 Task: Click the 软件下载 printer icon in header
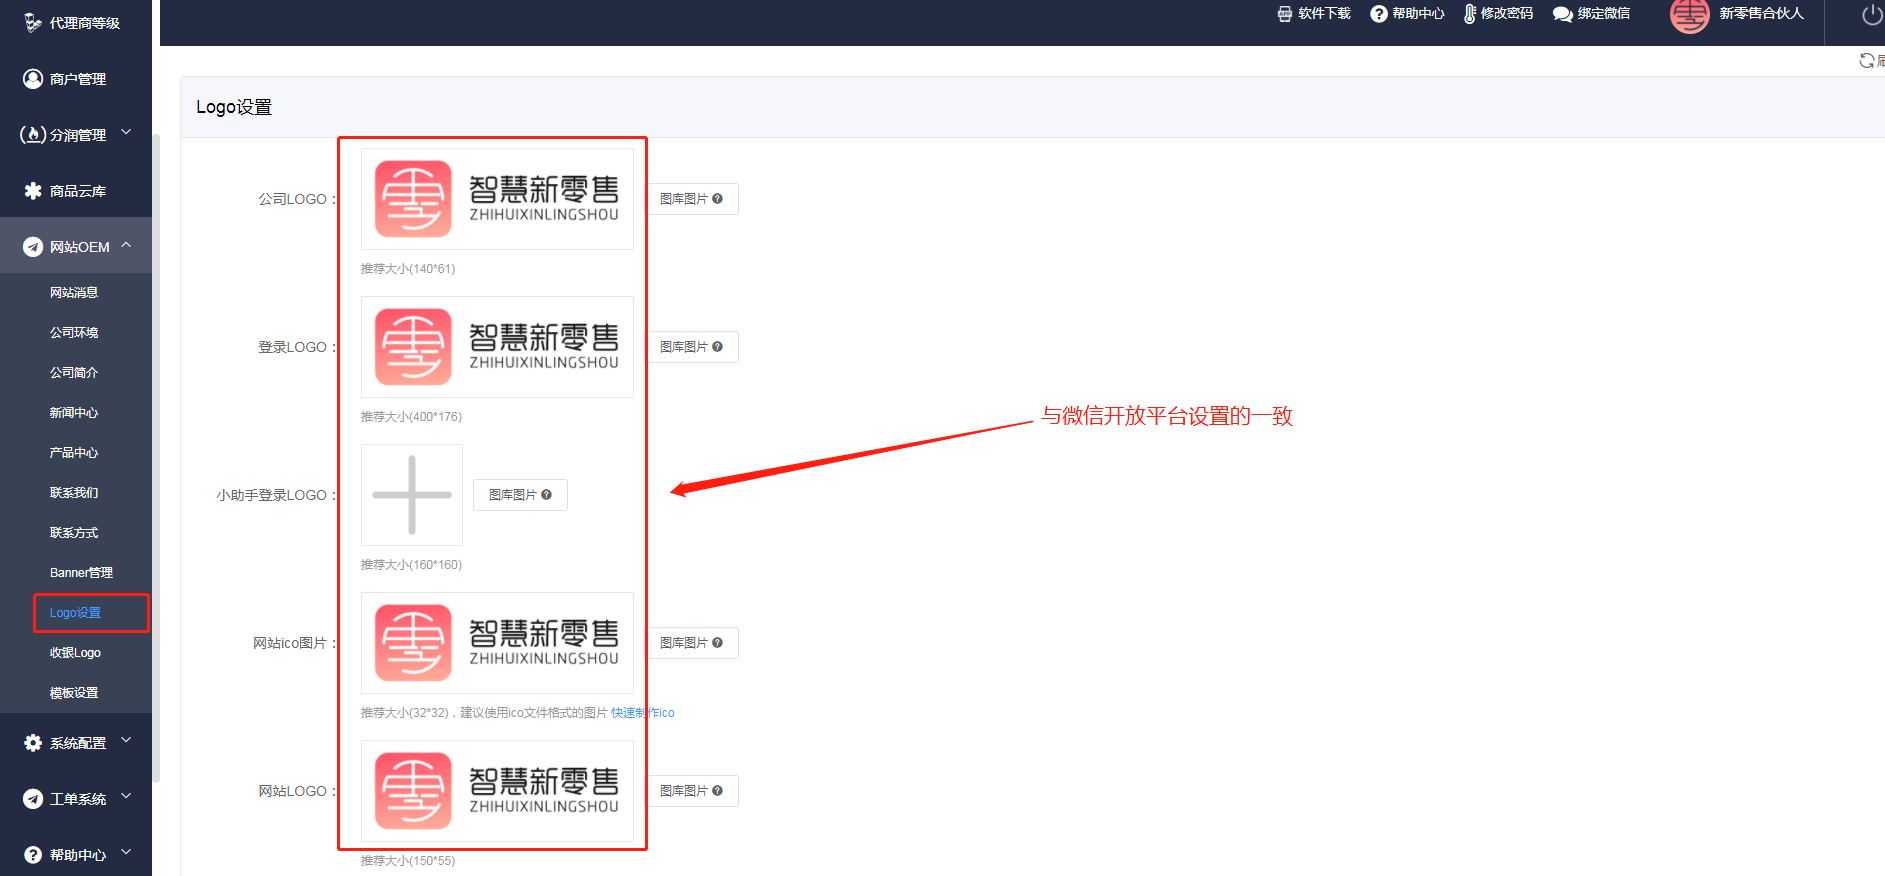1285,14
